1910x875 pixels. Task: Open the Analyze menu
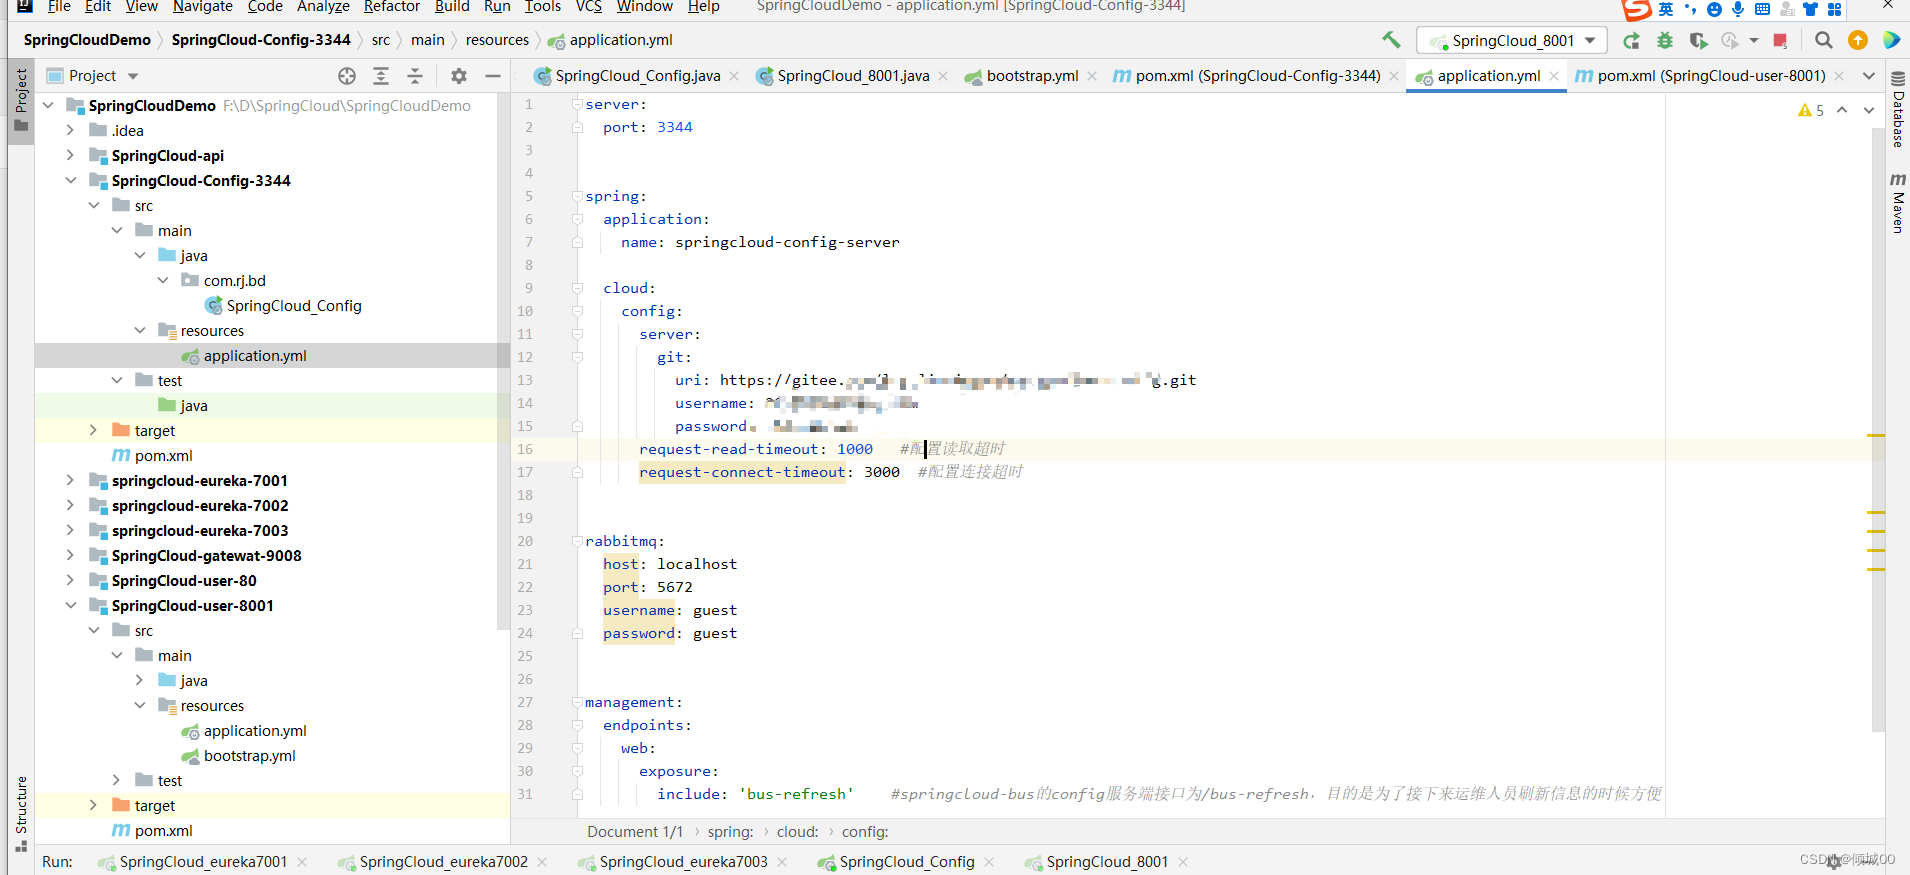click(323, 7)
